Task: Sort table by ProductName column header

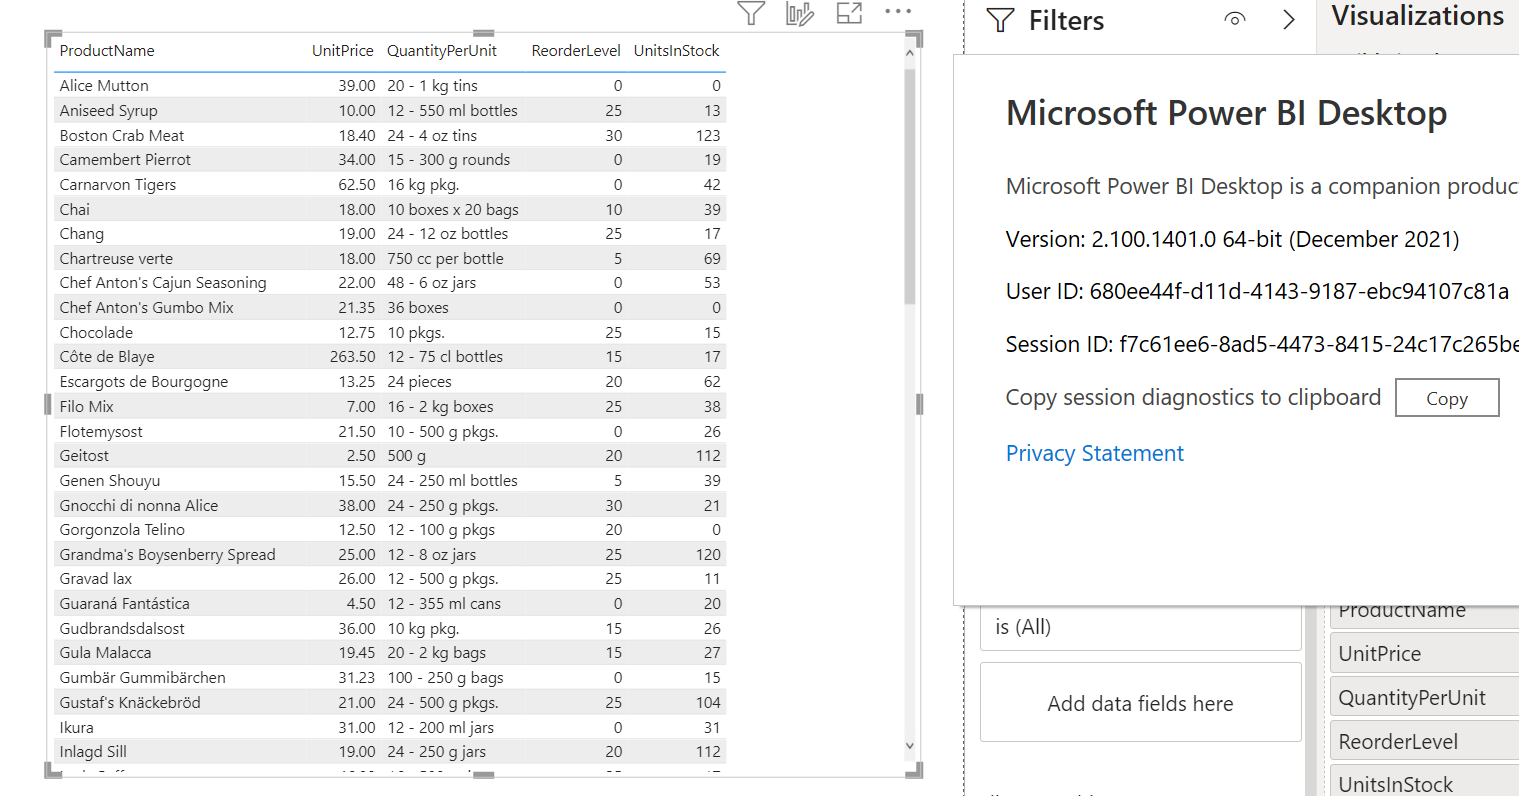Action: tap(107, 51)
